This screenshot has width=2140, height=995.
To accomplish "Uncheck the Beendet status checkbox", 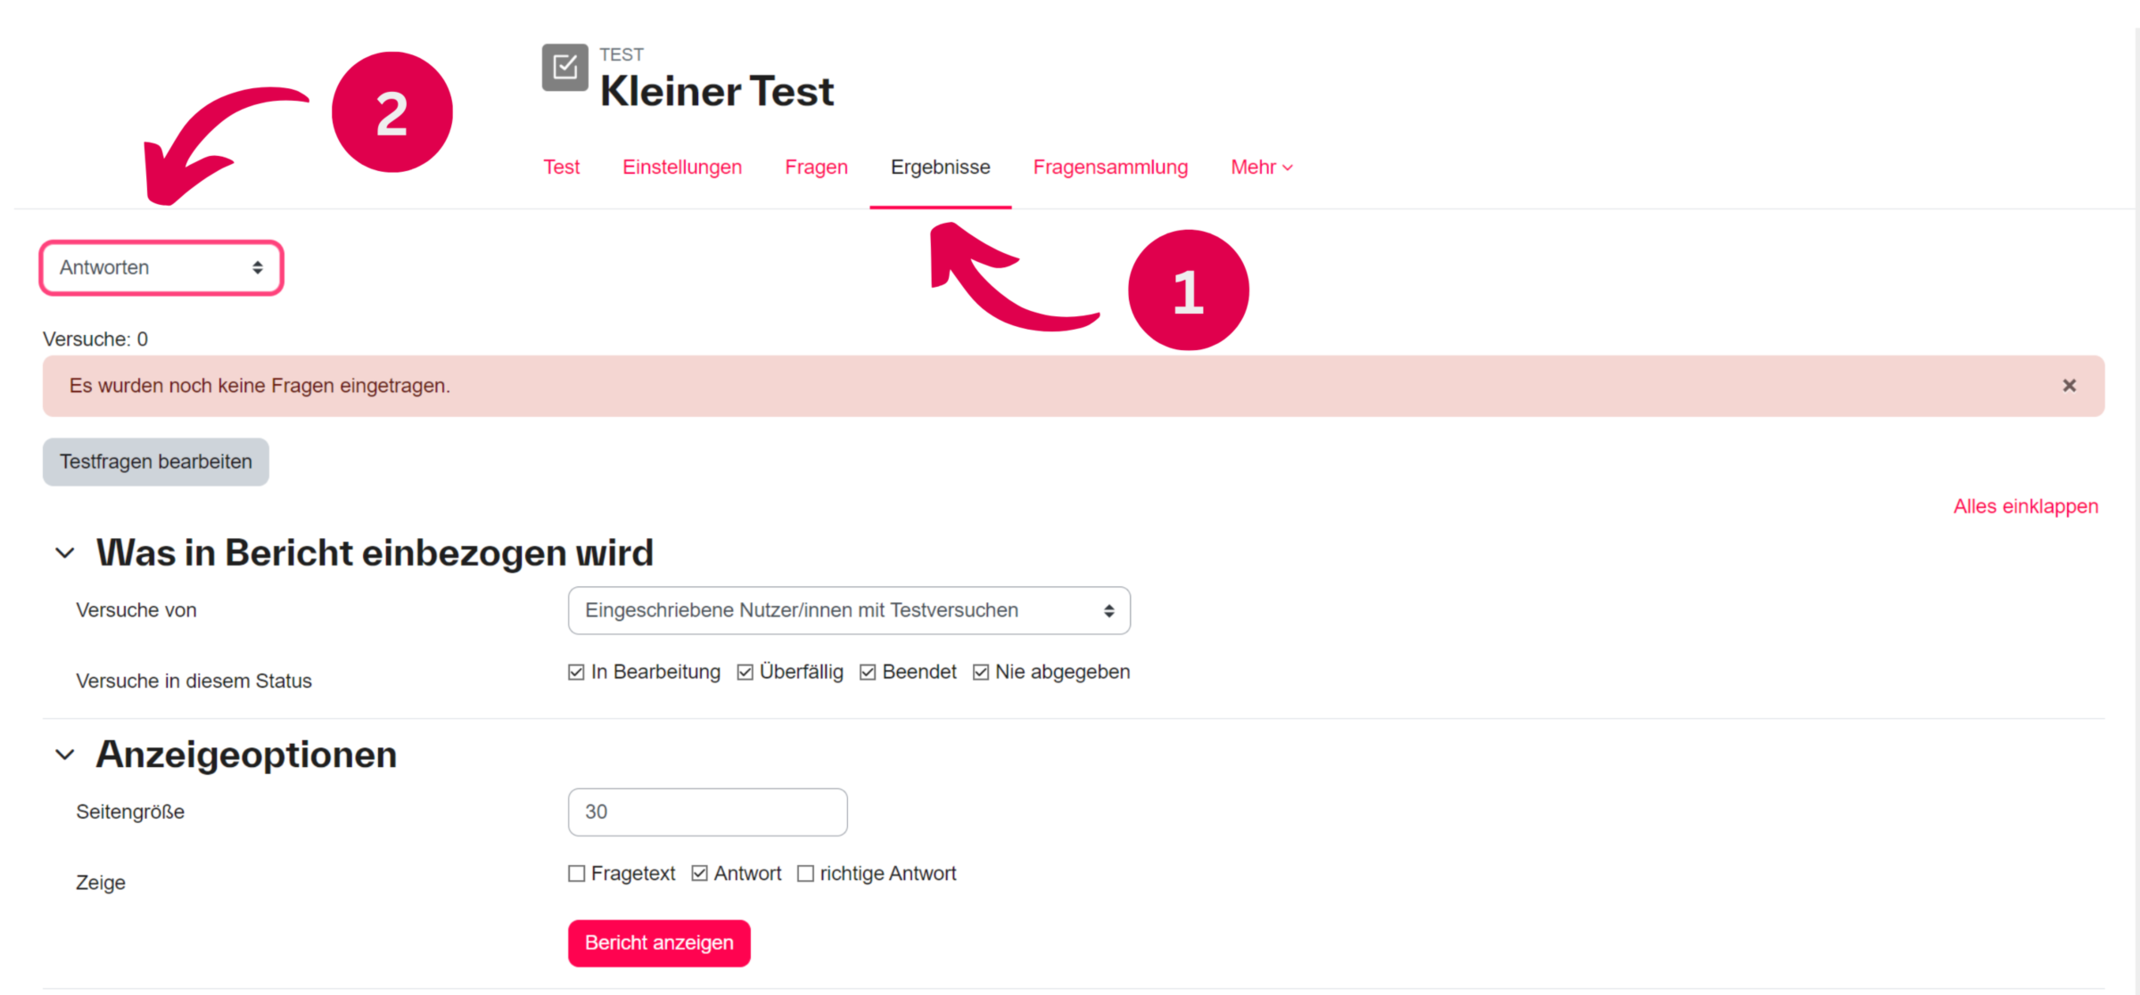I will (x=868, y=672).
